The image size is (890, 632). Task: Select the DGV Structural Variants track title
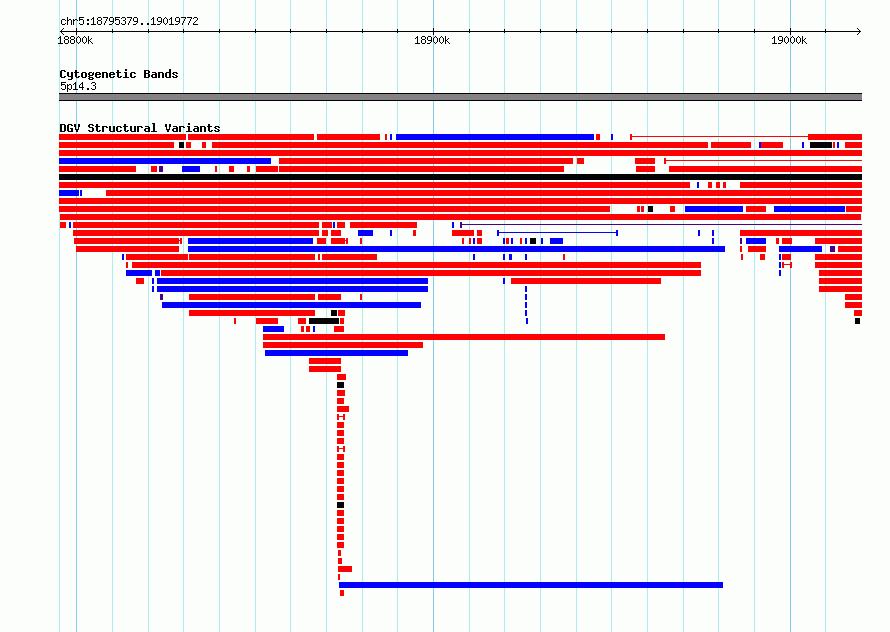140,128
